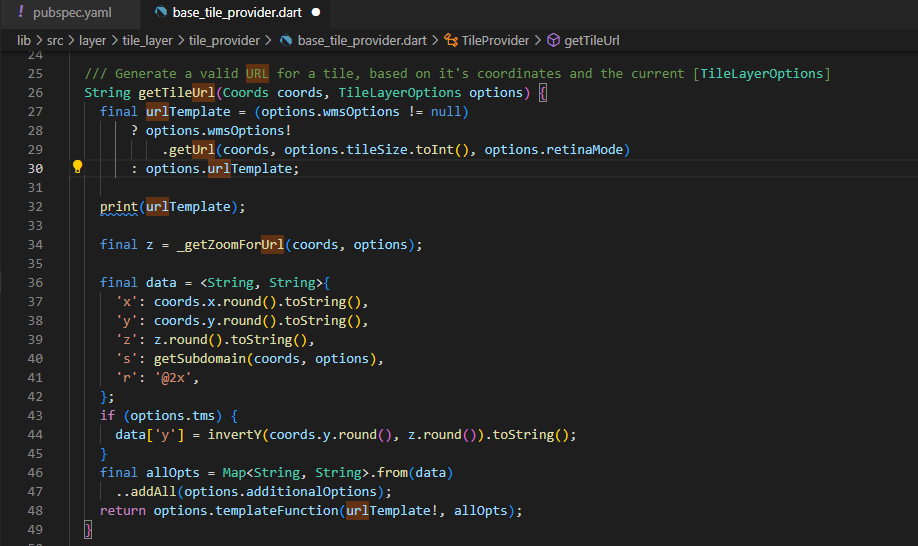
Task: Click invertY on line 44
Action: pyautogui.click(x=235, y=435)
